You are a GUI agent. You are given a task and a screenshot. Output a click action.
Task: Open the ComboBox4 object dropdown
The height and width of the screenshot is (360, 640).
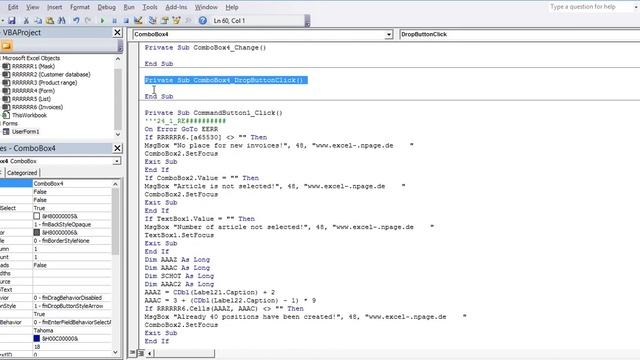pos(389,35)
